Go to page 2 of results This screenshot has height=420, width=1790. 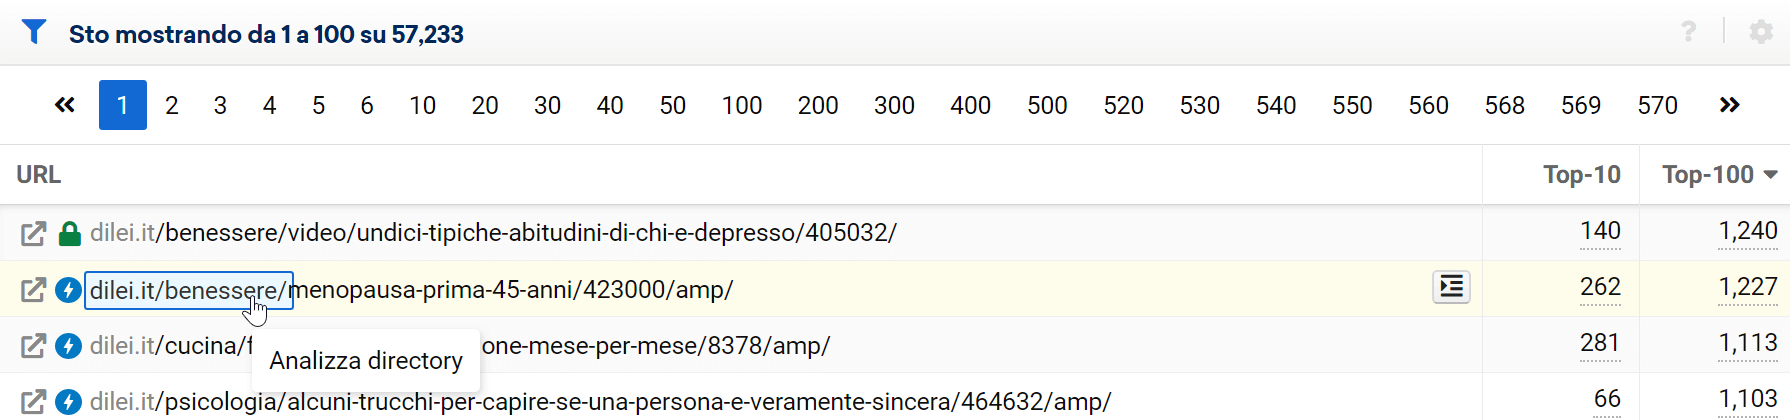pos(172,105)
